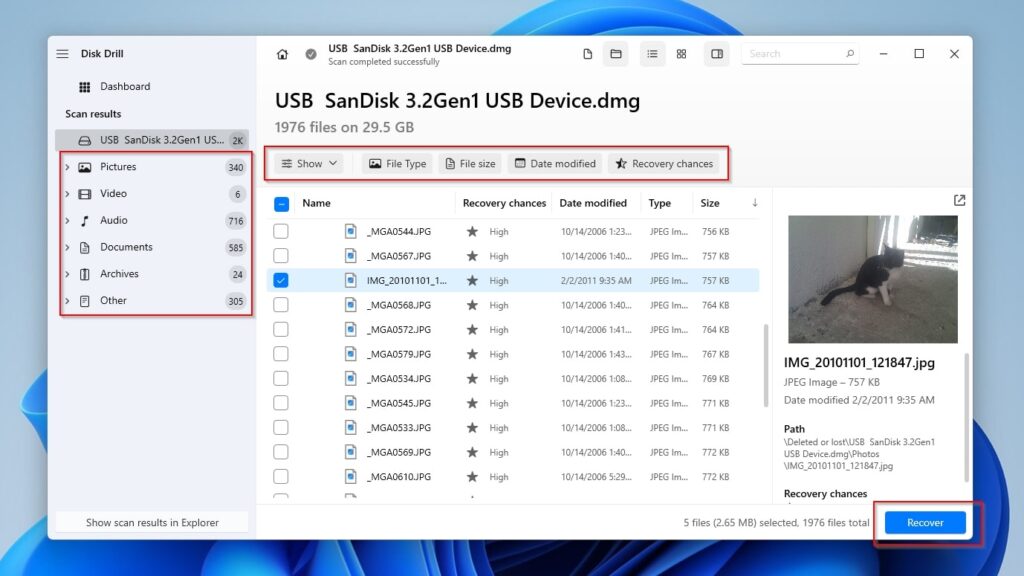Switch to grid view in the toolbar
1024x576 pixels.
click(x=681, y=54)
